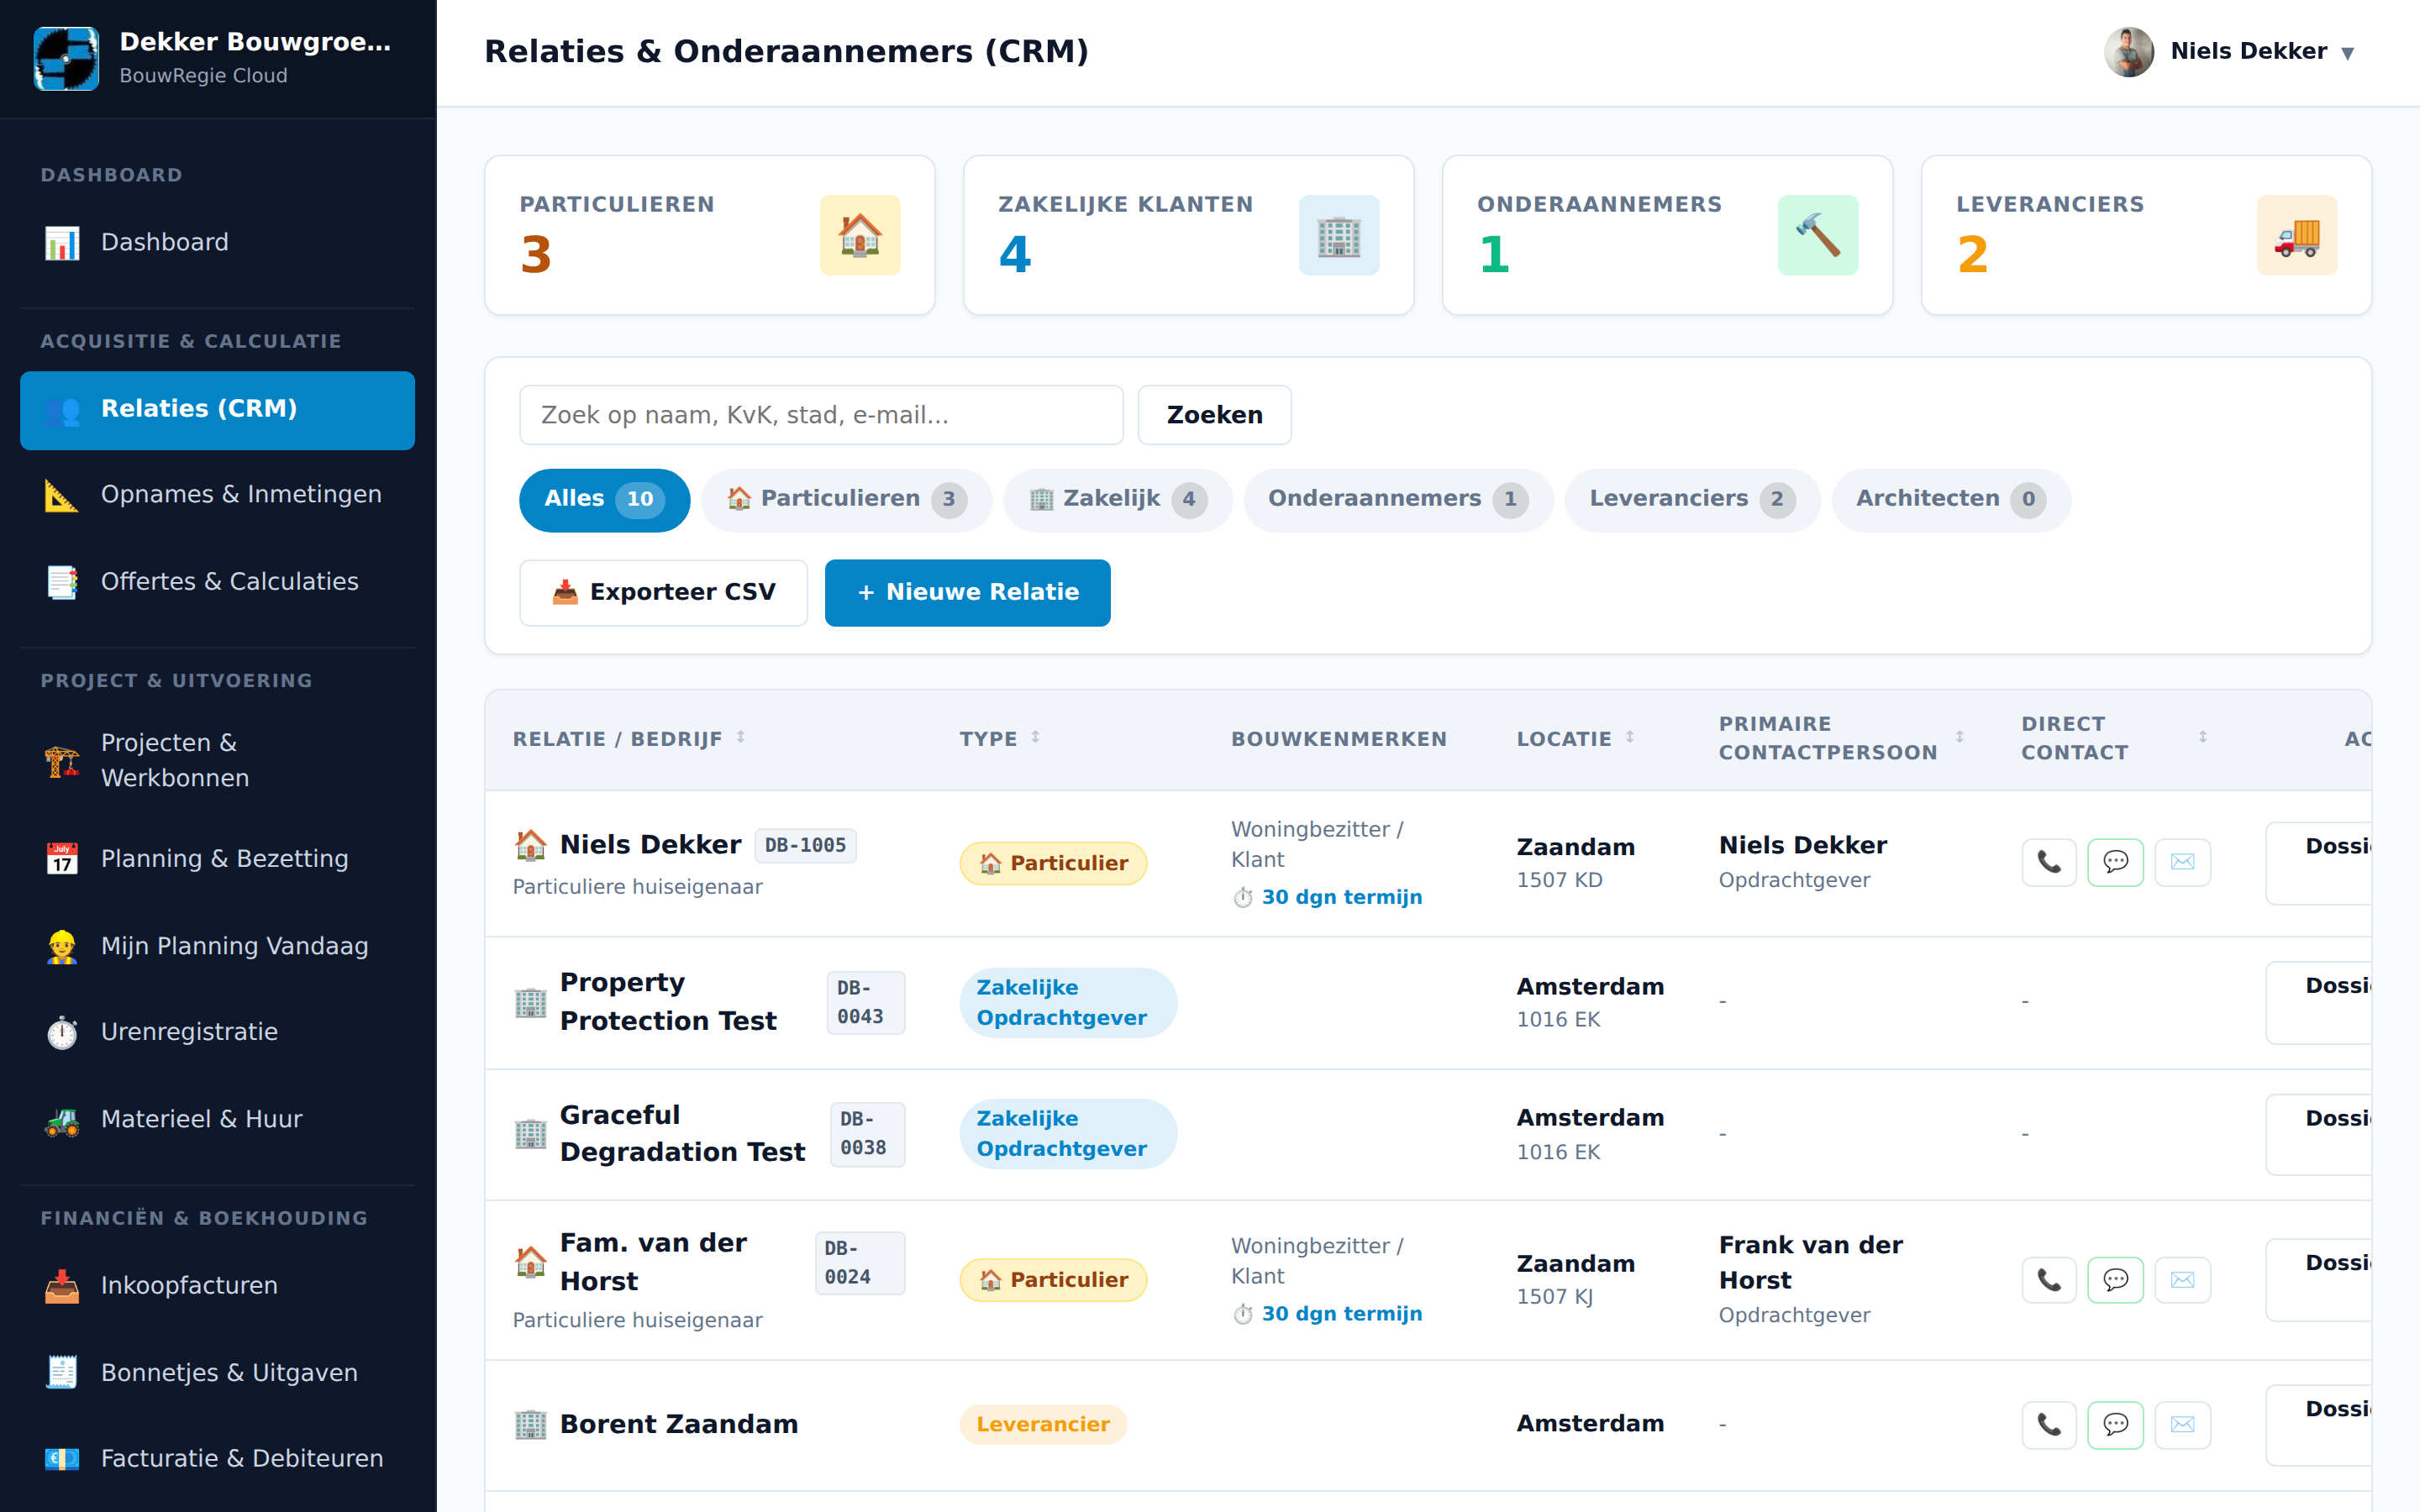
Task: Open Dashboard in the sidebar
Action: 217,242
